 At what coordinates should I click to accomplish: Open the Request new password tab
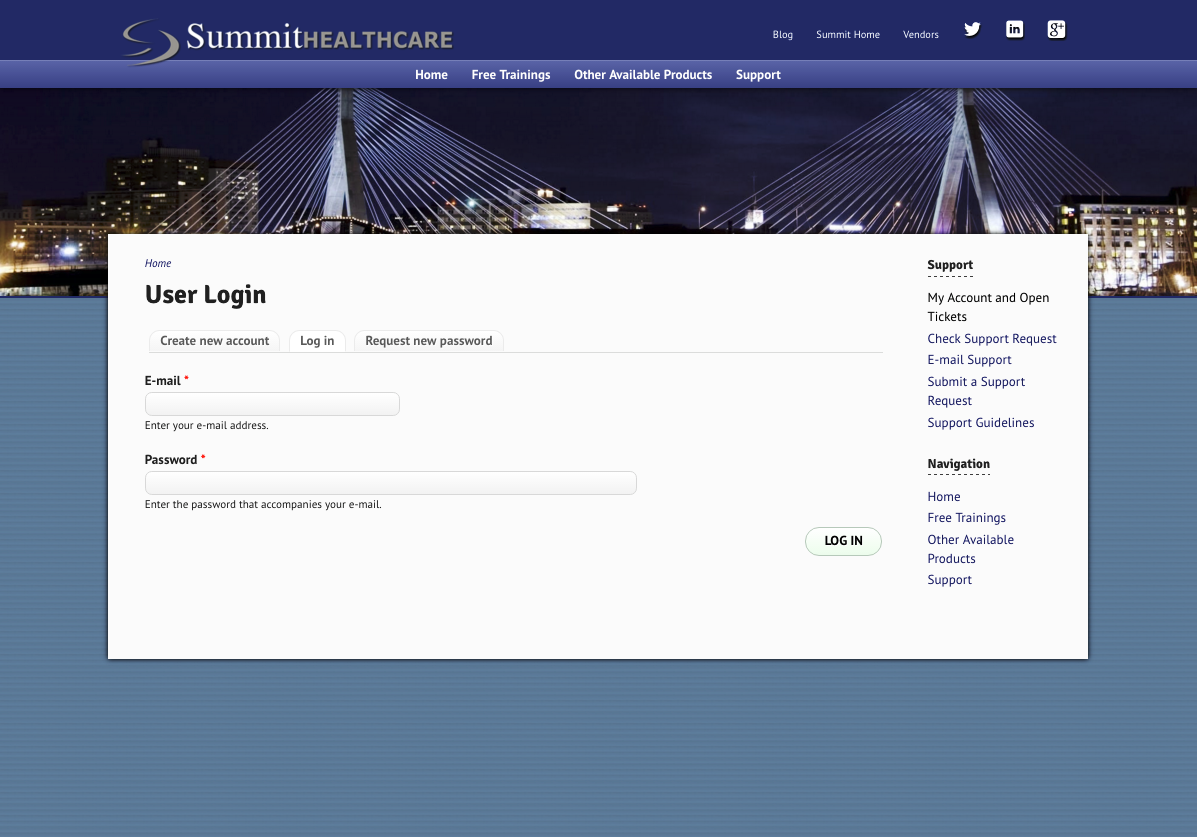tap(428, 340)
